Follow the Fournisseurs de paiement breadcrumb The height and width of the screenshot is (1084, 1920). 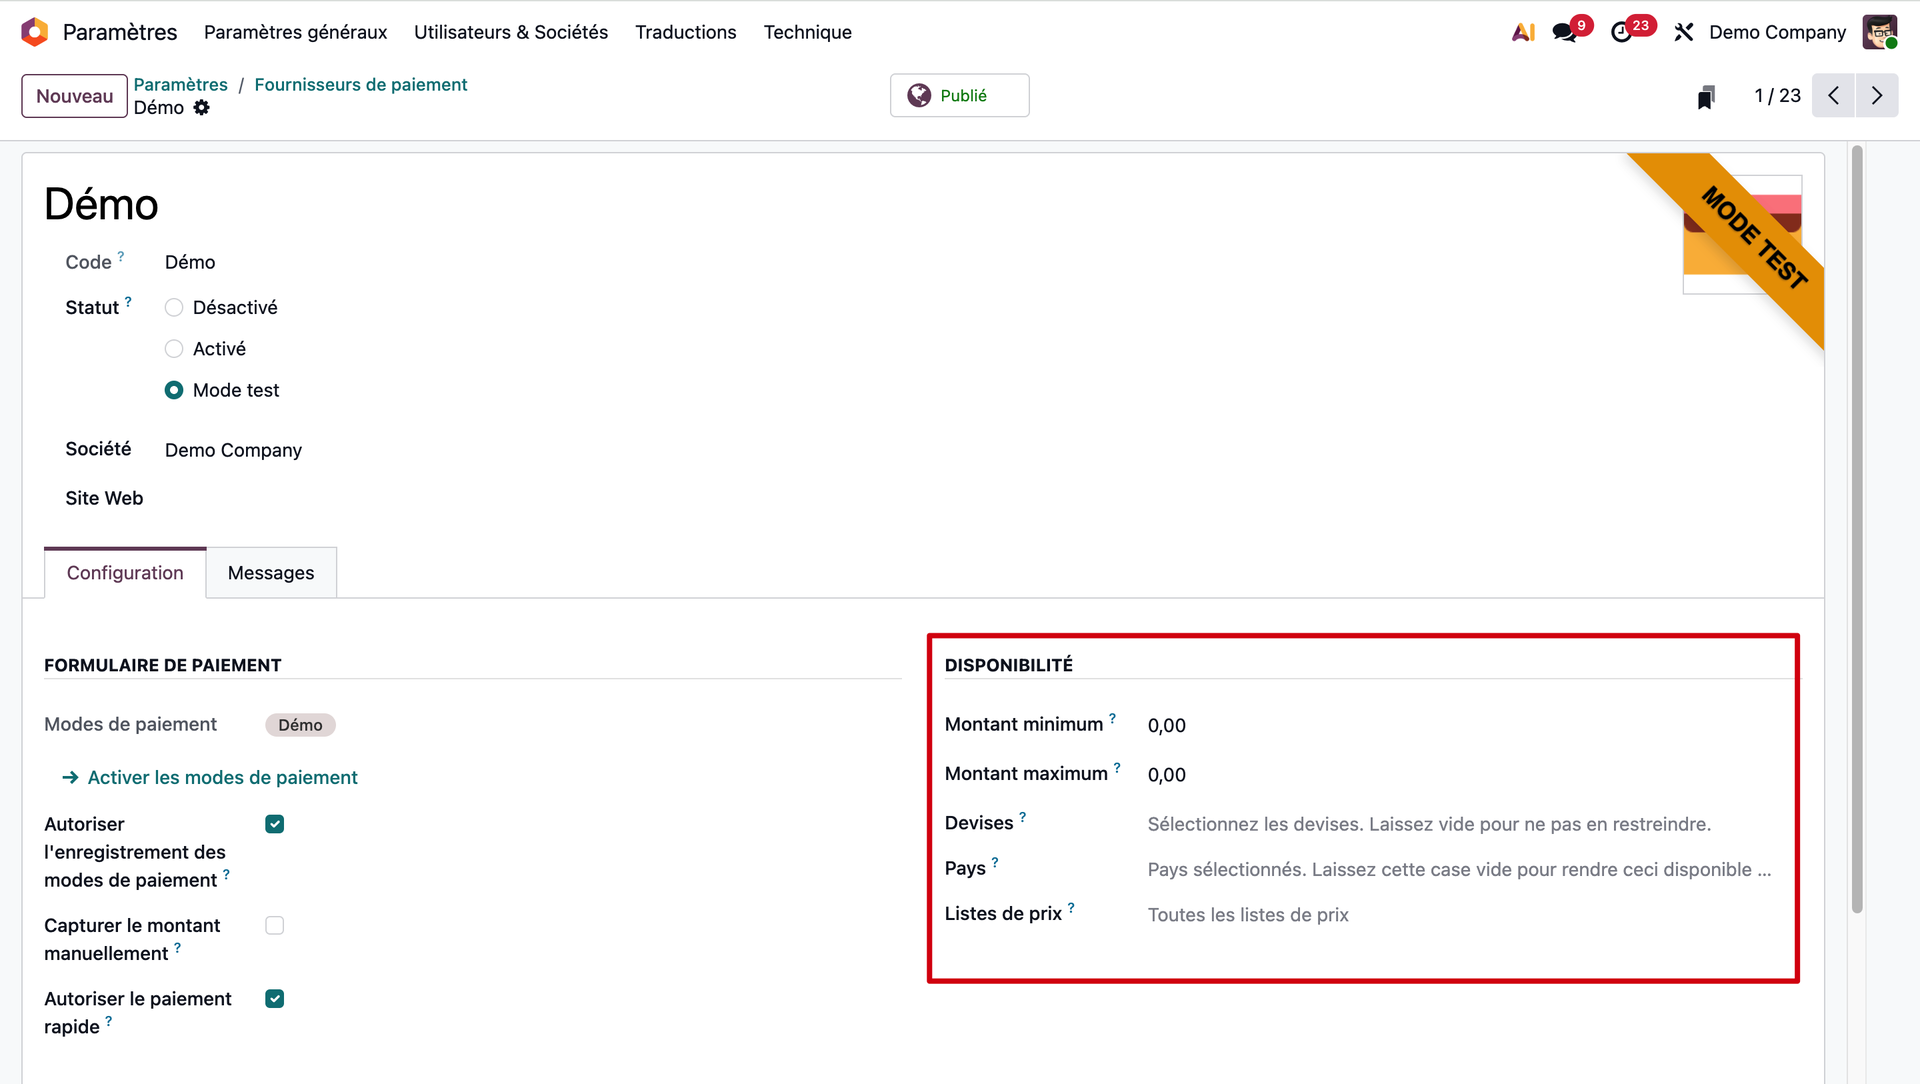361,84
